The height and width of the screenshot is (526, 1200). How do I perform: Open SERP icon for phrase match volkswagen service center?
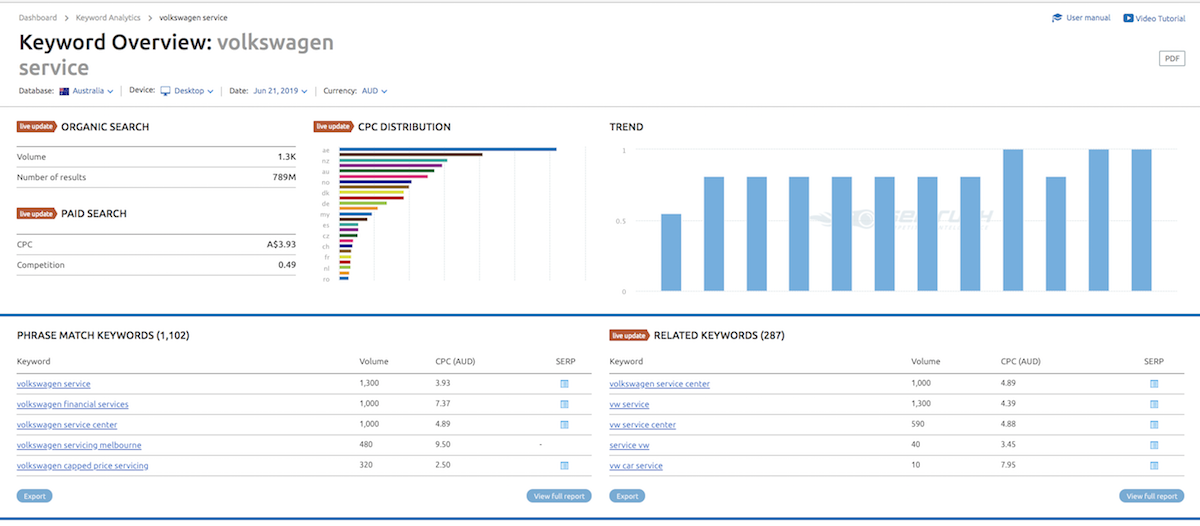click(x=564, y=425)
